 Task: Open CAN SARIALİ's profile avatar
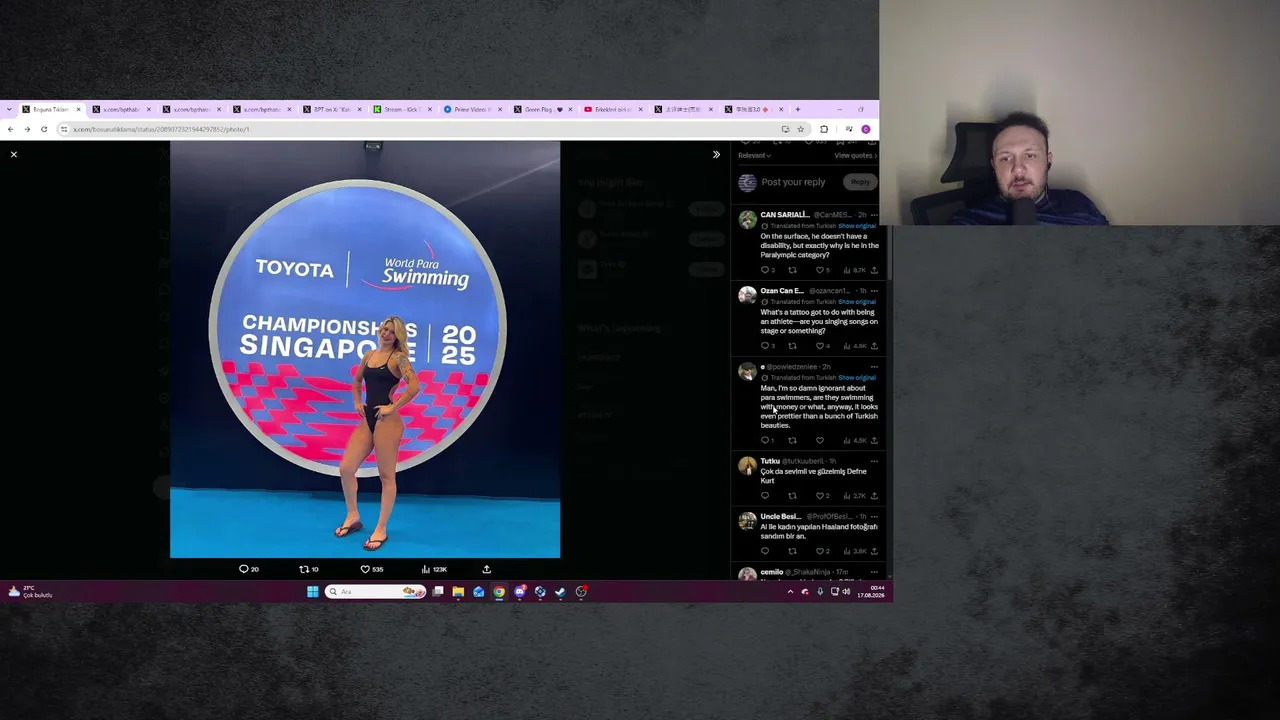(747, 219)
